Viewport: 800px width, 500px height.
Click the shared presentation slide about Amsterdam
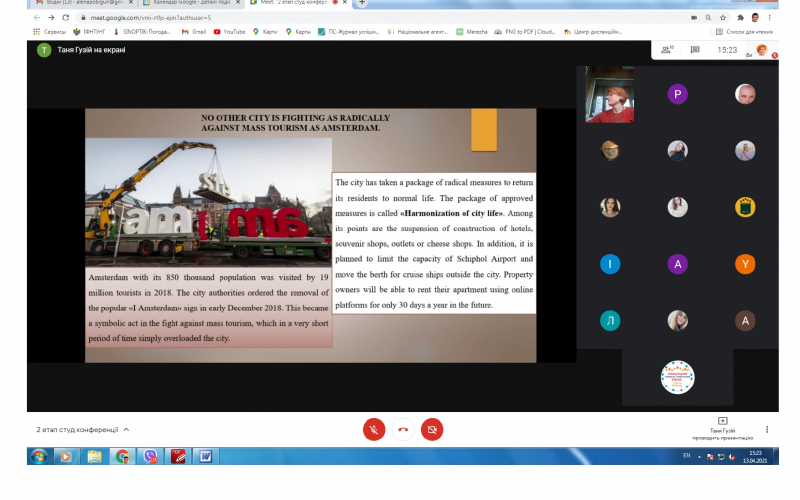(310, 235)
